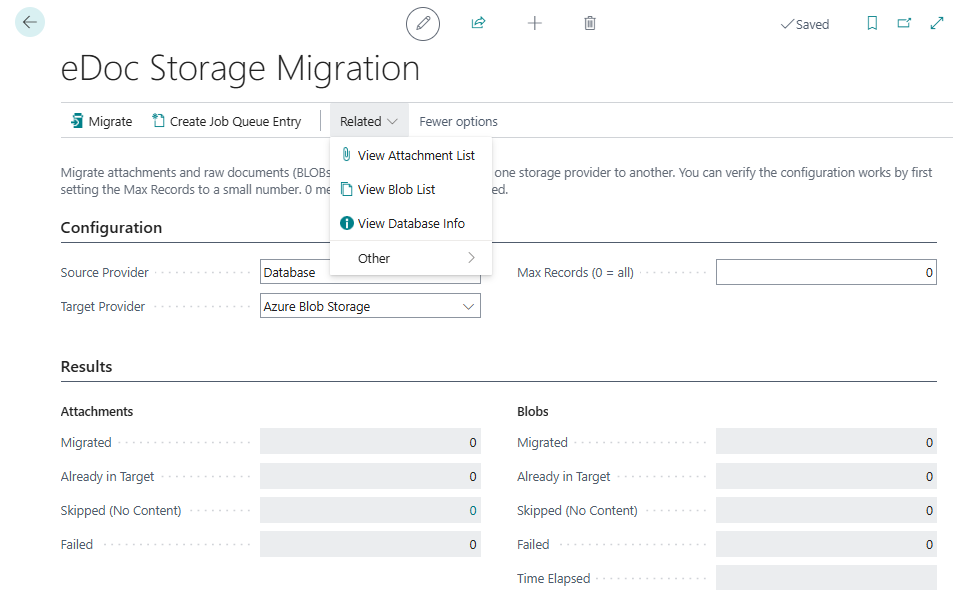Click the Attachments group label
This screenshot has width=975, height=608.
(96, 412)
